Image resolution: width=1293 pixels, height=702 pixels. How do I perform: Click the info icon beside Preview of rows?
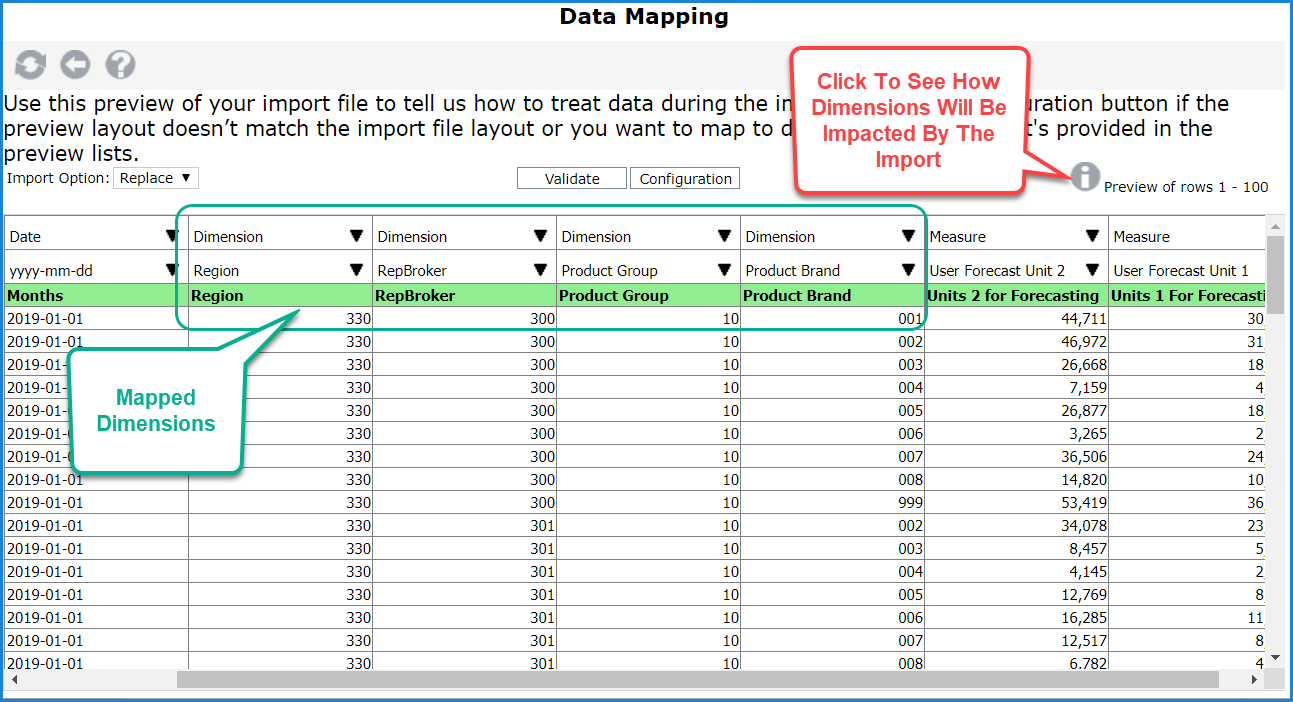click(x=1085, y=176)
